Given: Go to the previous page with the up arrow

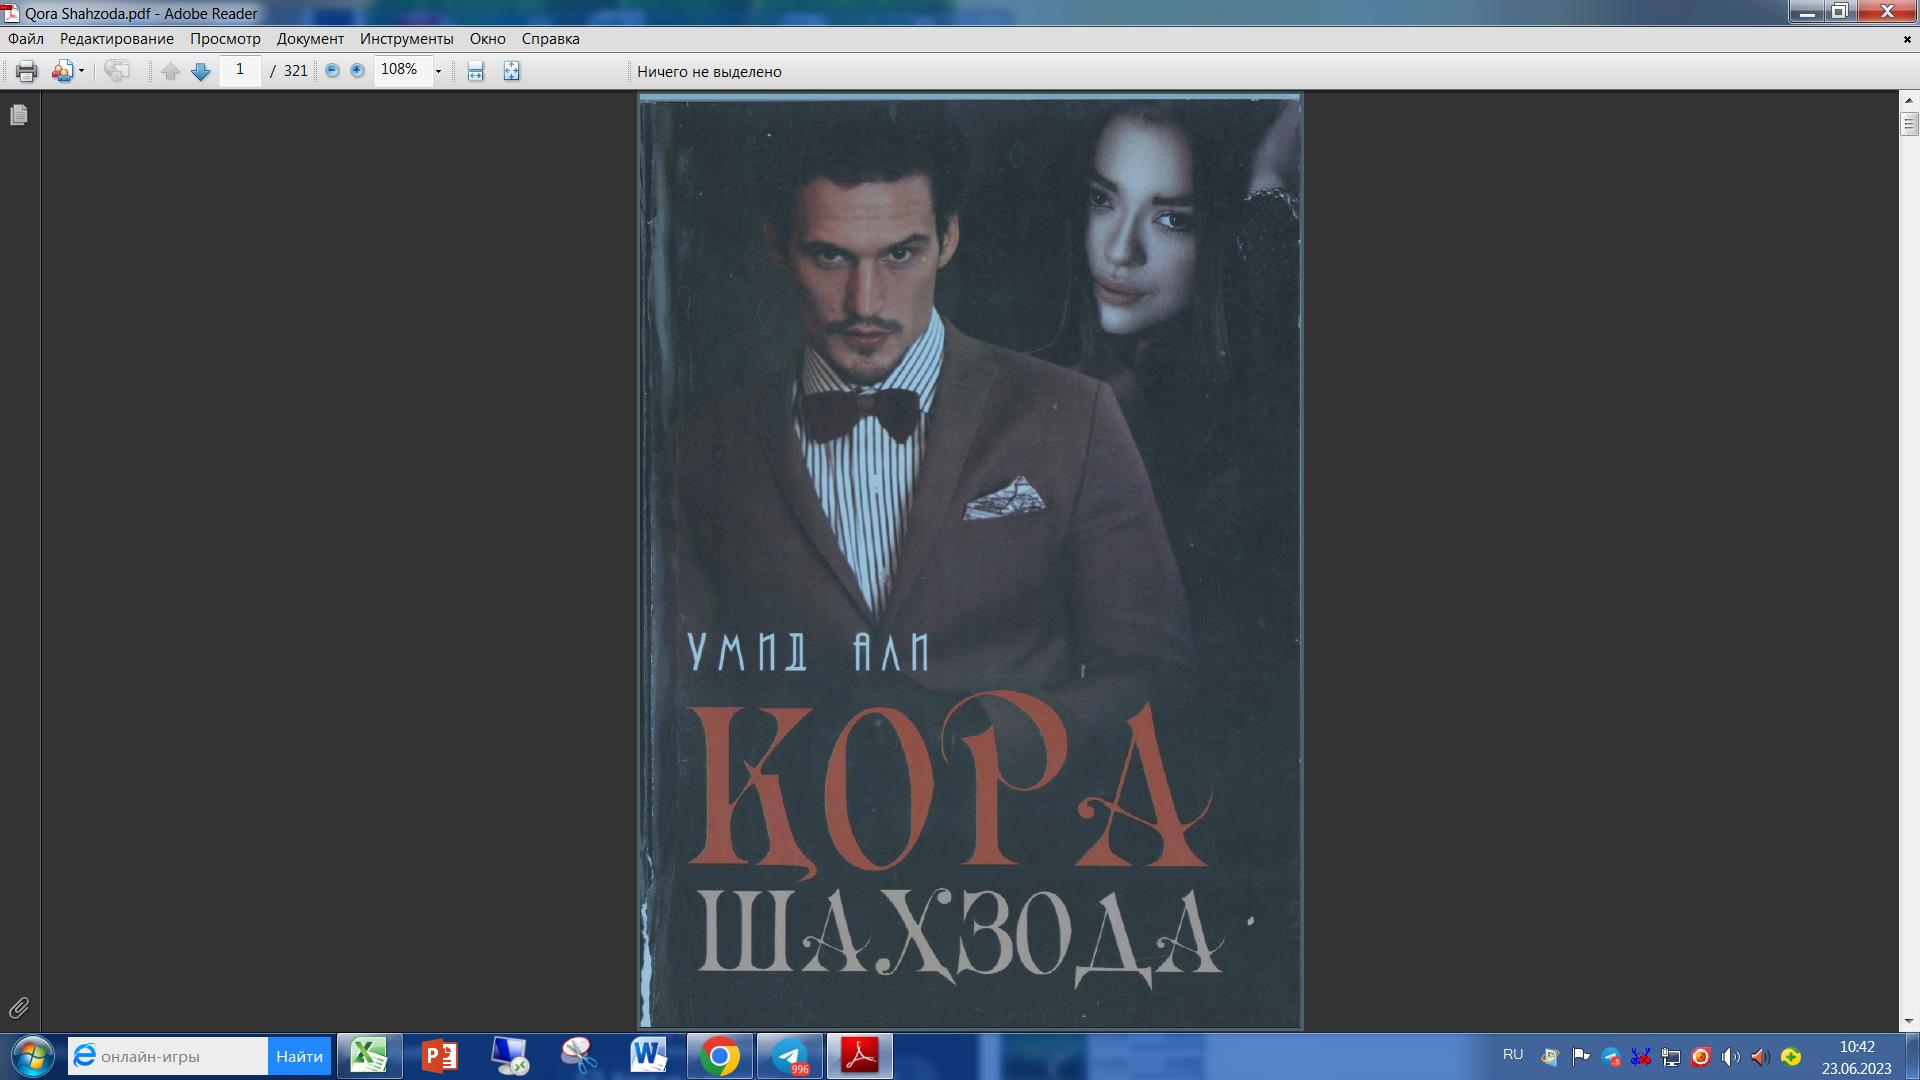Looking at the screenshot, I should tap(170, 71).
